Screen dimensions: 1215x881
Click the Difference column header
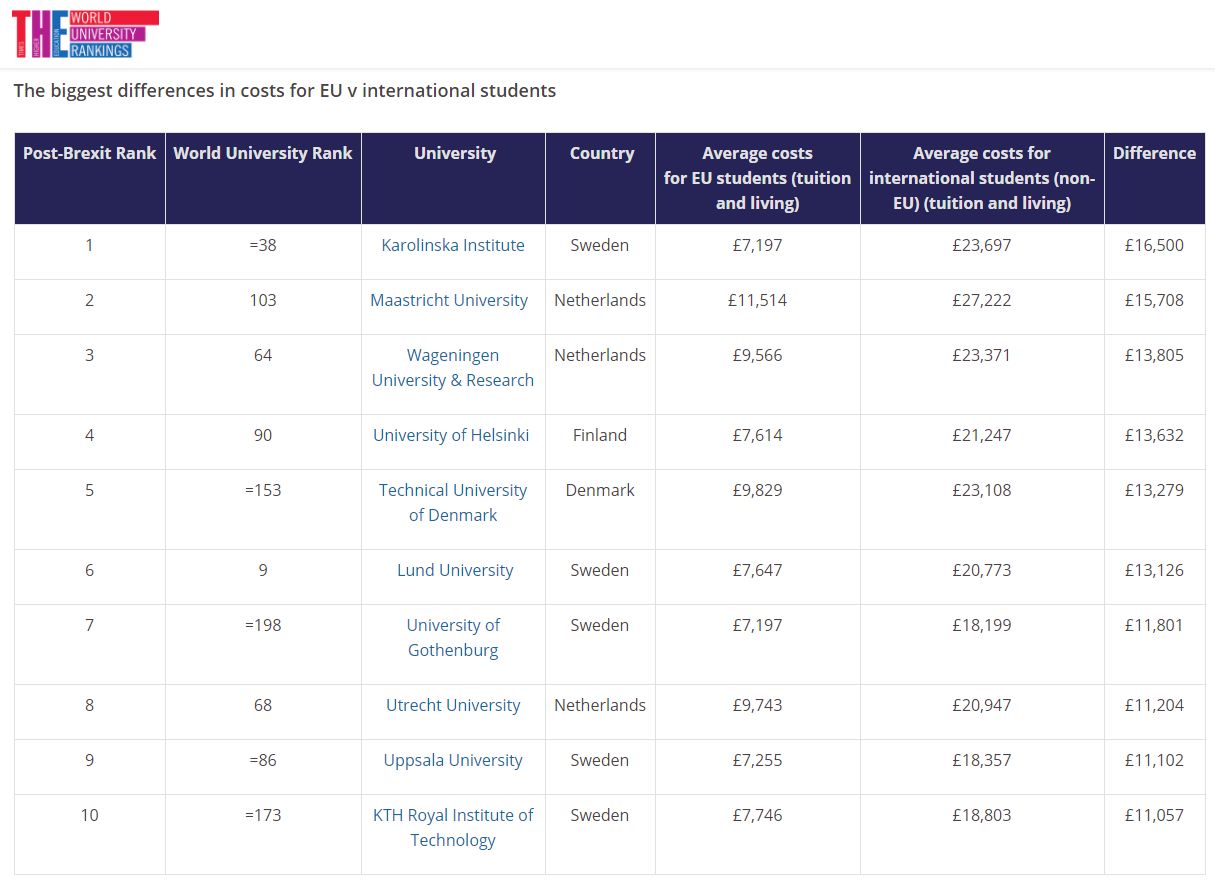(1154, 153)
